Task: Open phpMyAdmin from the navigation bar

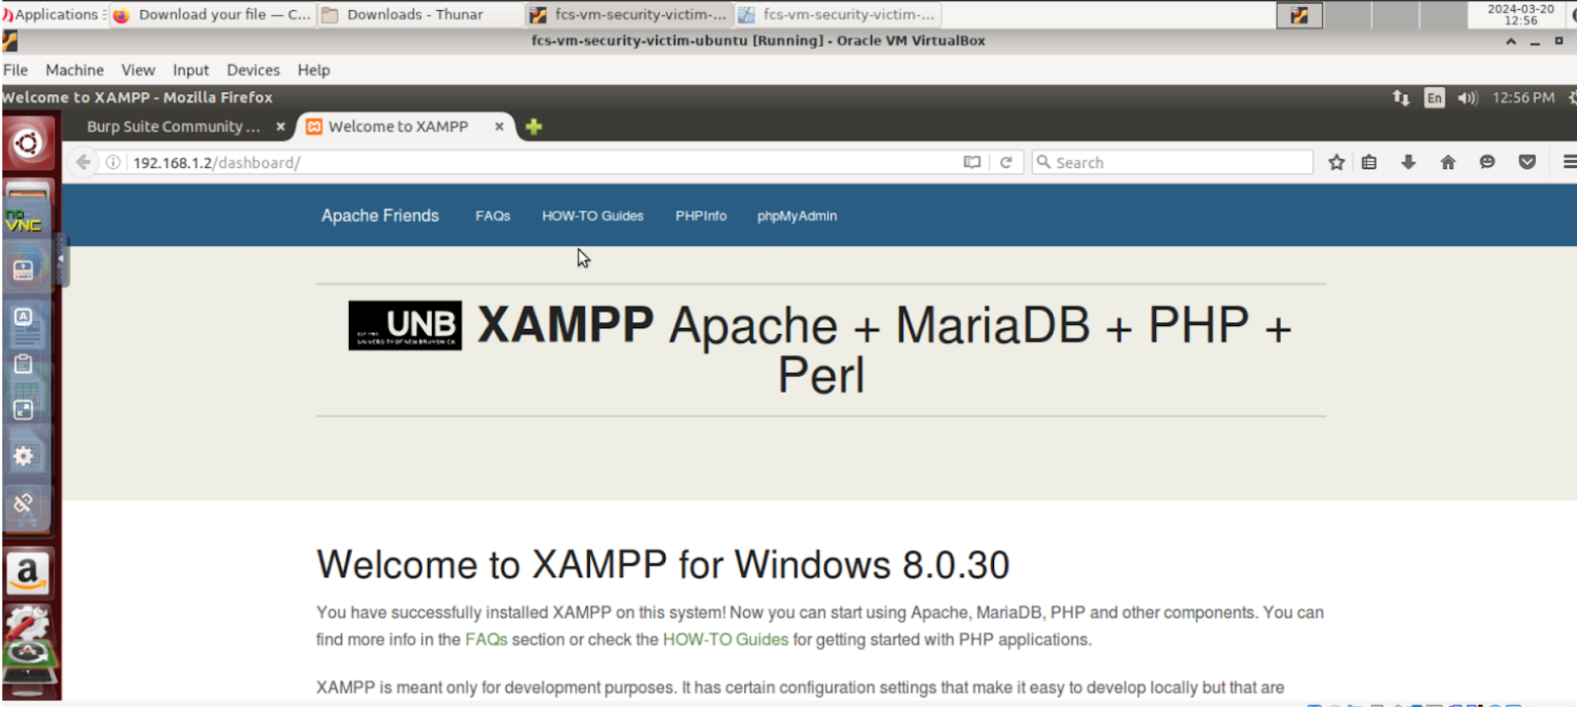Action: (796, 216)
